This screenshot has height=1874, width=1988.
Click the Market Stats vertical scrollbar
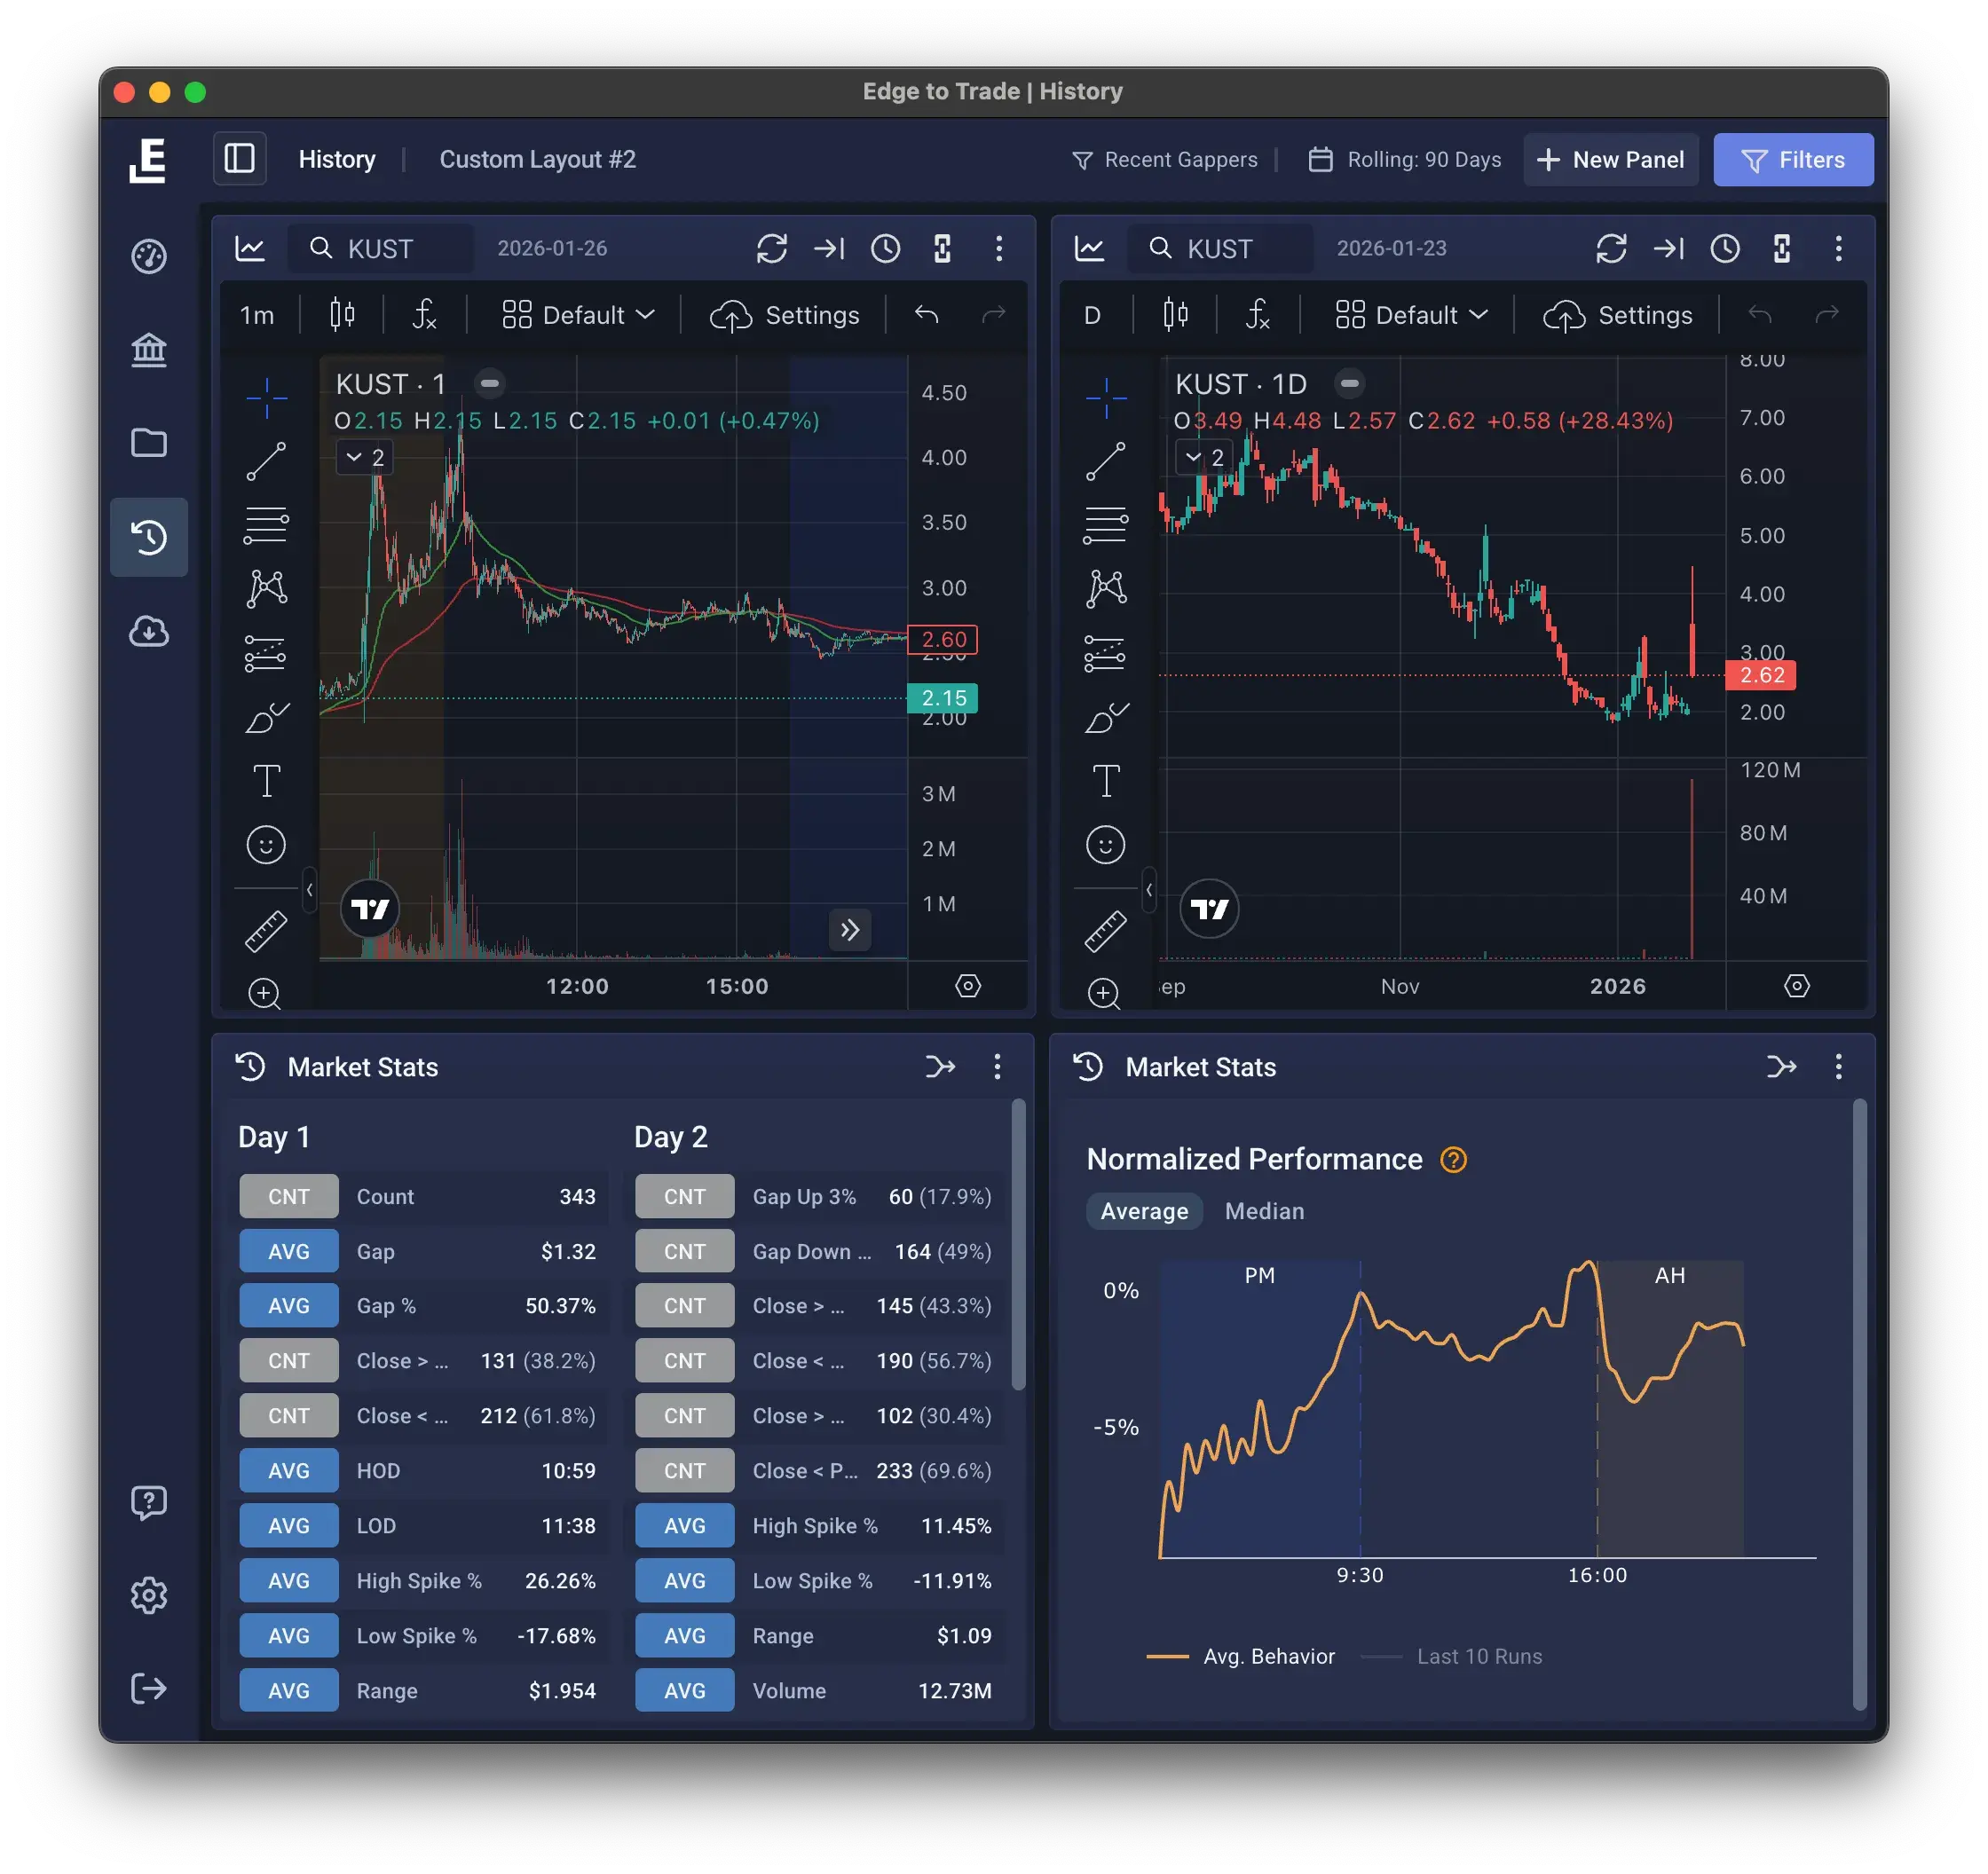(1018, 1245)
